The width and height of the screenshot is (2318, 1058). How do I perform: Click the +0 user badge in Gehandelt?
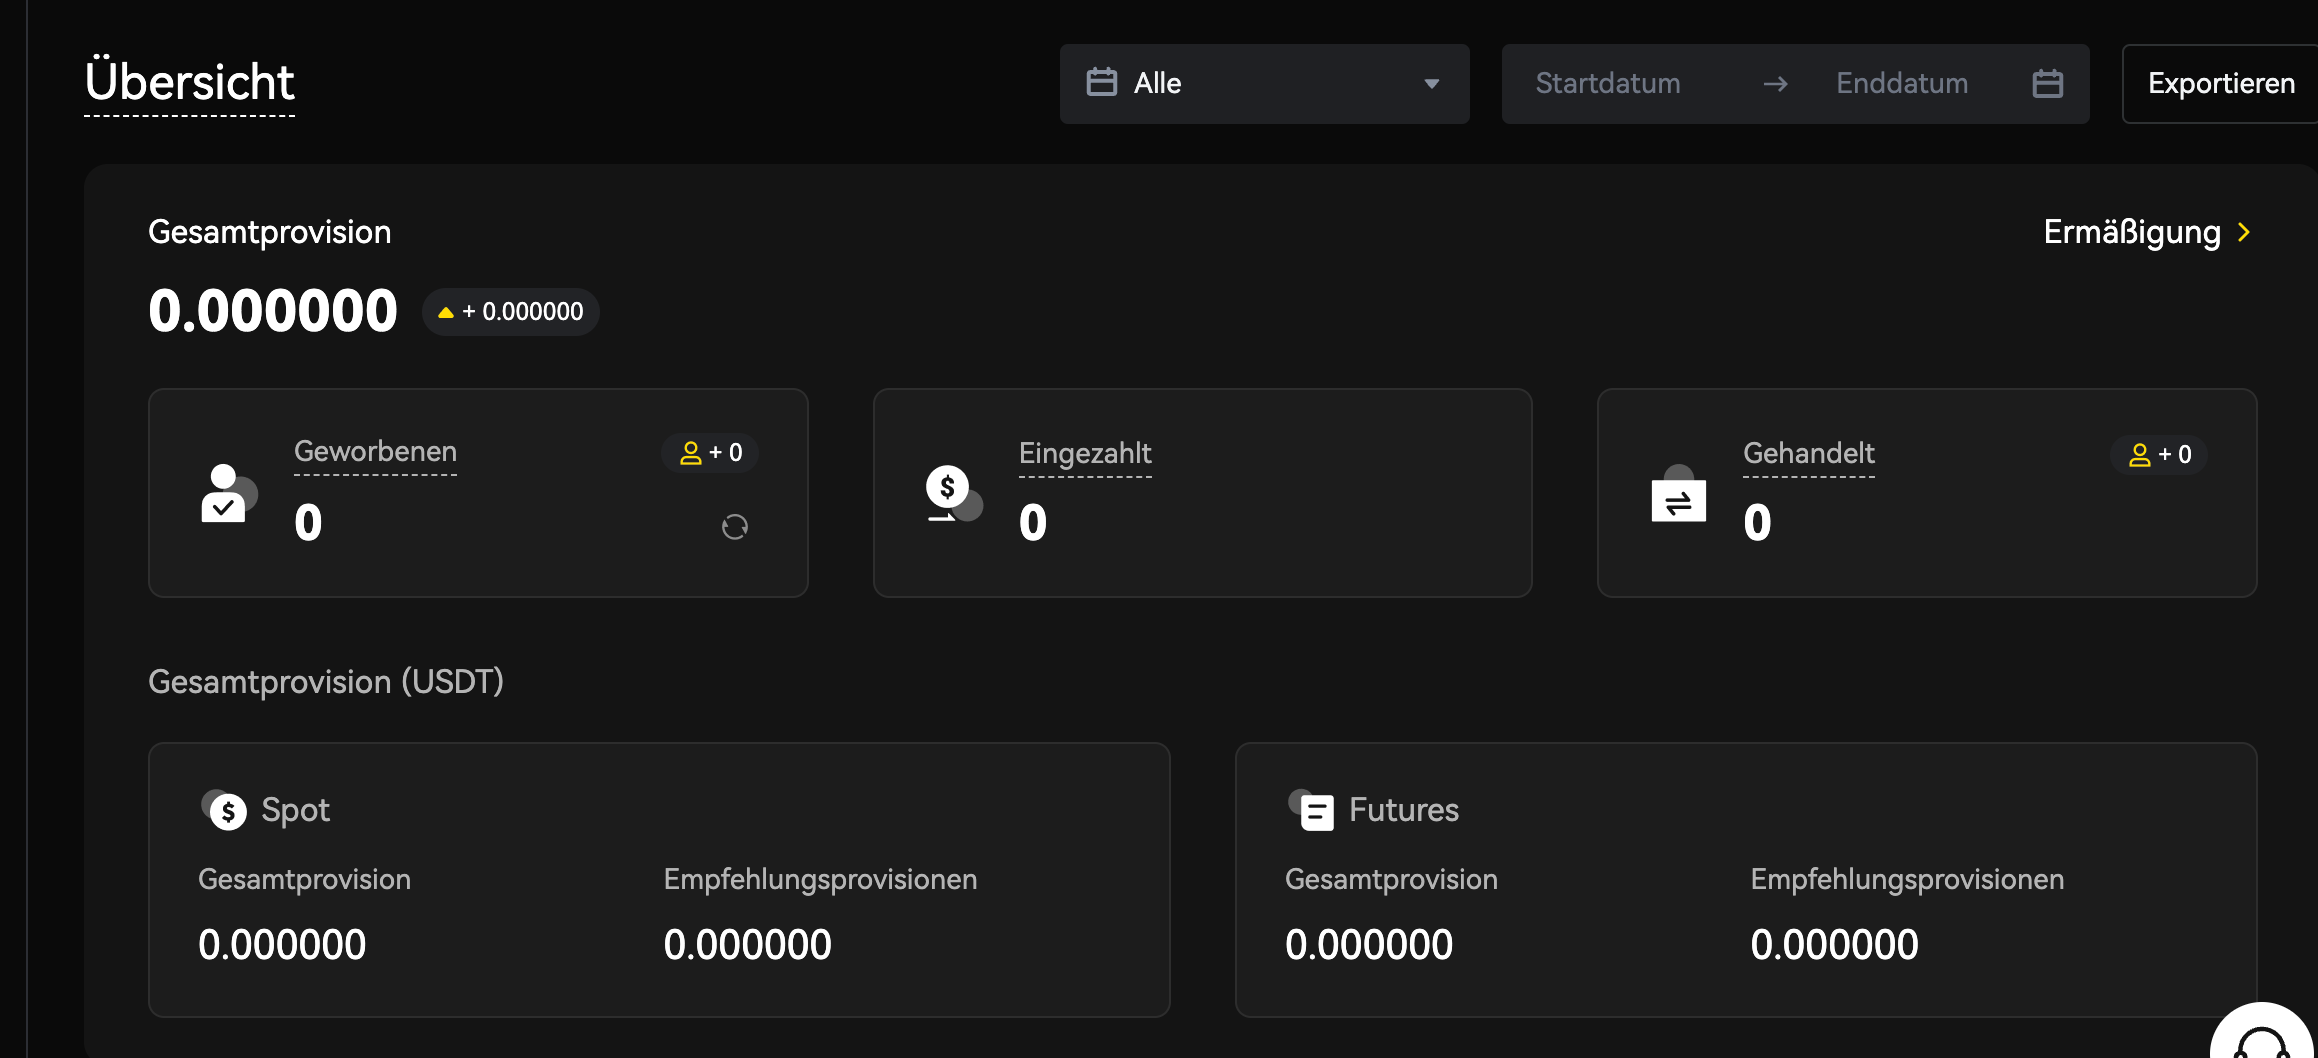(x=2159, y=455)
